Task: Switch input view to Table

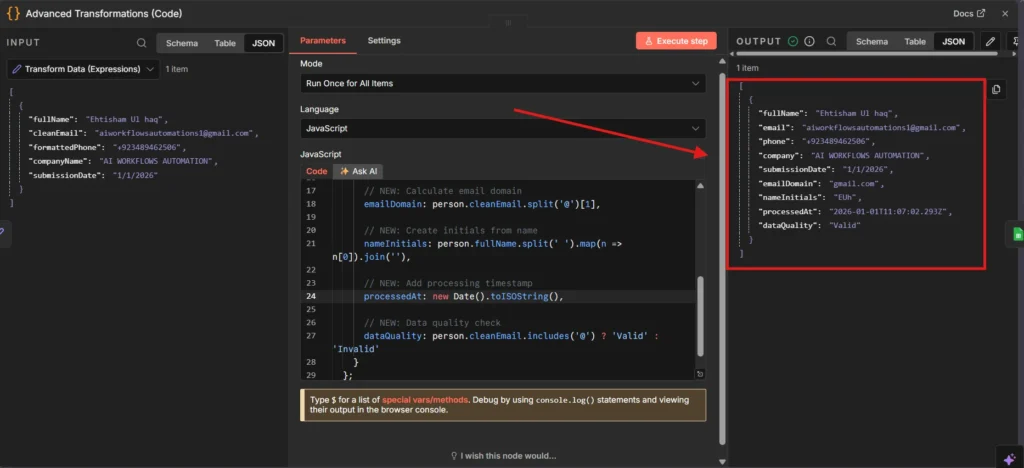Action: [x=225, y=43]
